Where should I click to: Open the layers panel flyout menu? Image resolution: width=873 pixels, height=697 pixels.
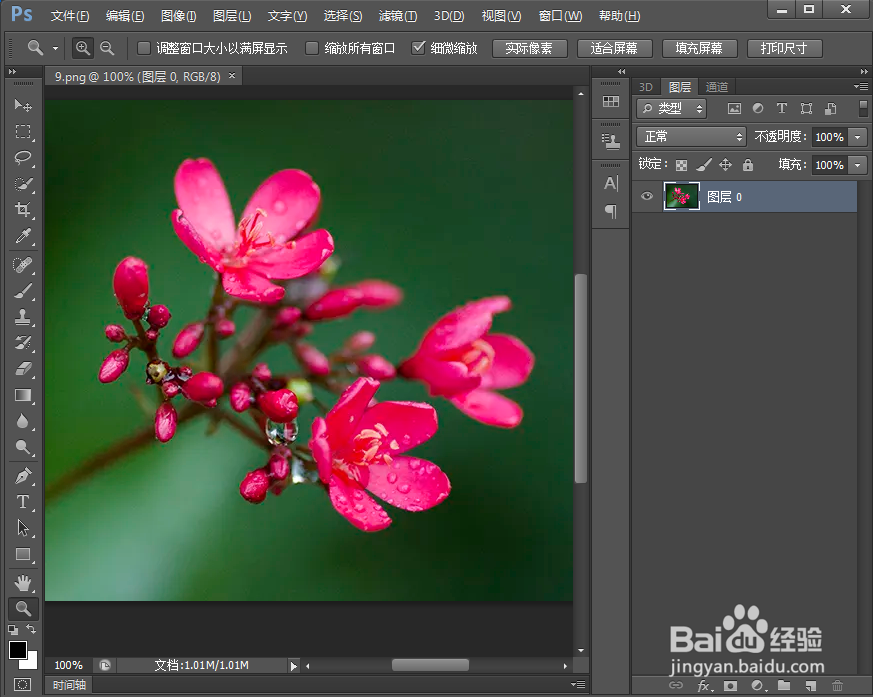(x=861, y=86)
